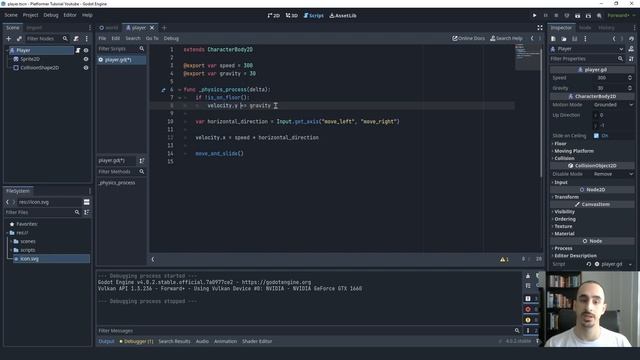Attach script icon in Scene toolbar
The height and width of the screenshot is (360, 640).
pyautogui.click(x=76, y=38)
